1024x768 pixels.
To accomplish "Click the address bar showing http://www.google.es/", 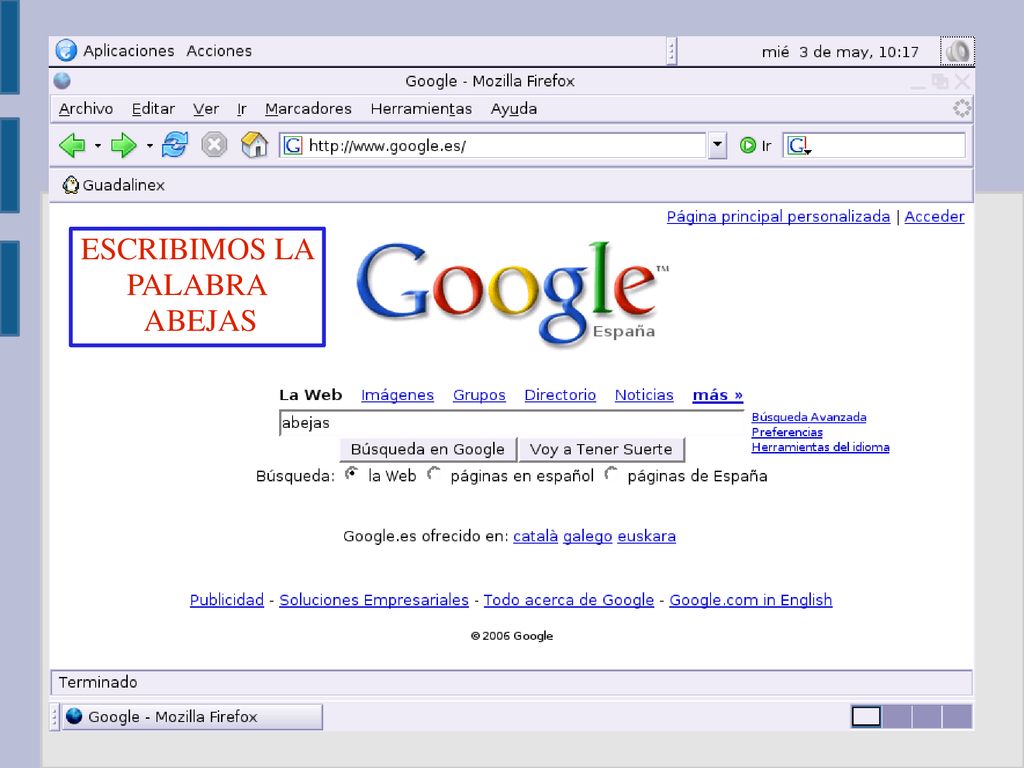I will [493, 146].
